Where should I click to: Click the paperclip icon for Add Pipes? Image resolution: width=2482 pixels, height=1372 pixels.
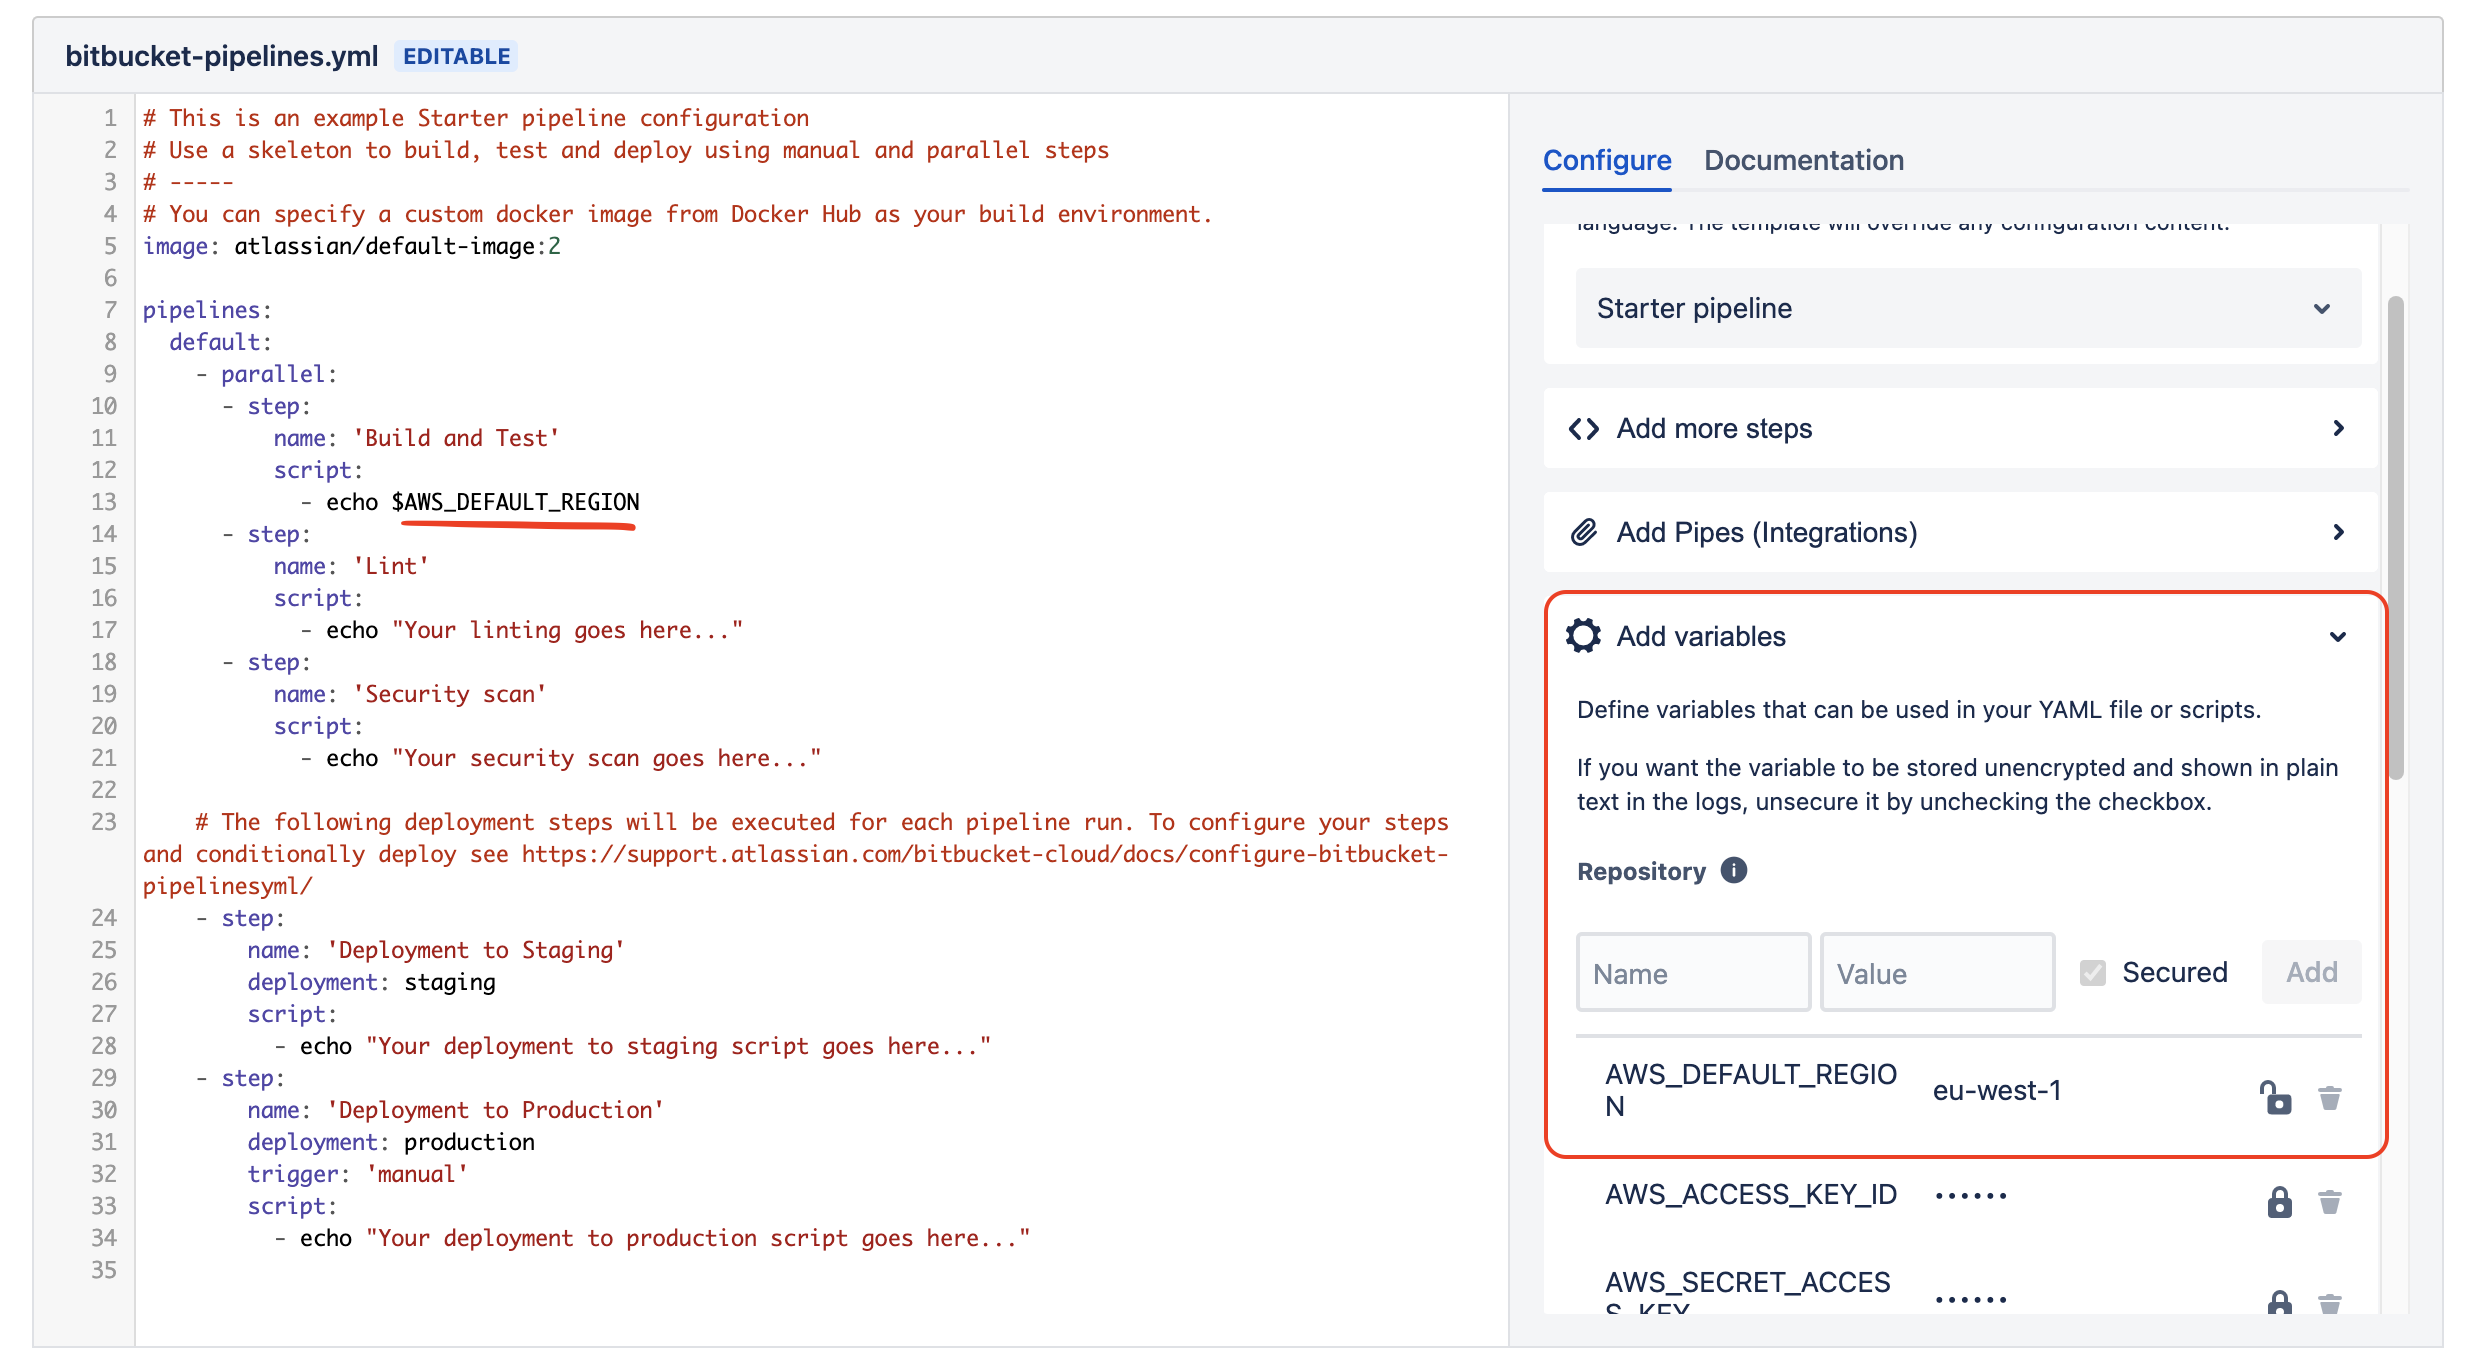1583,532
